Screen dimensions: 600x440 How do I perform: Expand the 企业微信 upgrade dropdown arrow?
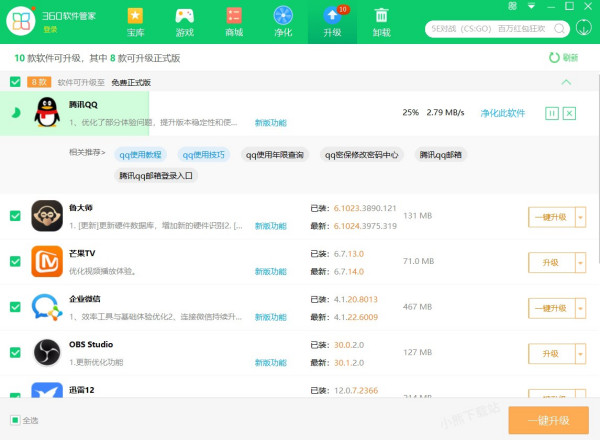pyautogui.click(x=580, y=308)
